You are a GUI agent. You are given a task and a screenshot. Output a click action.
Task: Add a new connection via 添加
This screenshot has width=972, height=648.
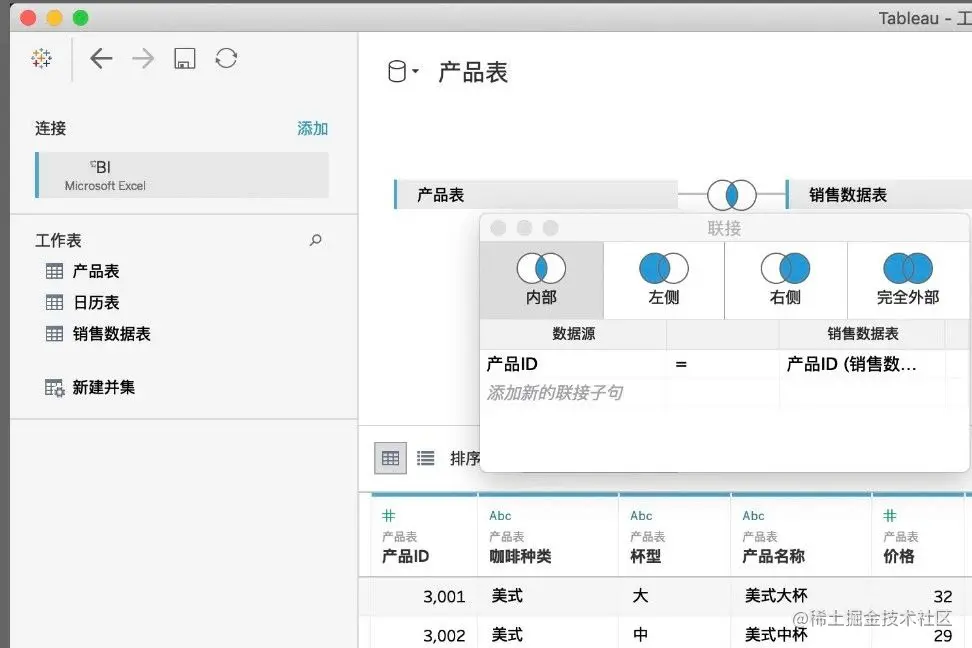(x=312, y=128)
